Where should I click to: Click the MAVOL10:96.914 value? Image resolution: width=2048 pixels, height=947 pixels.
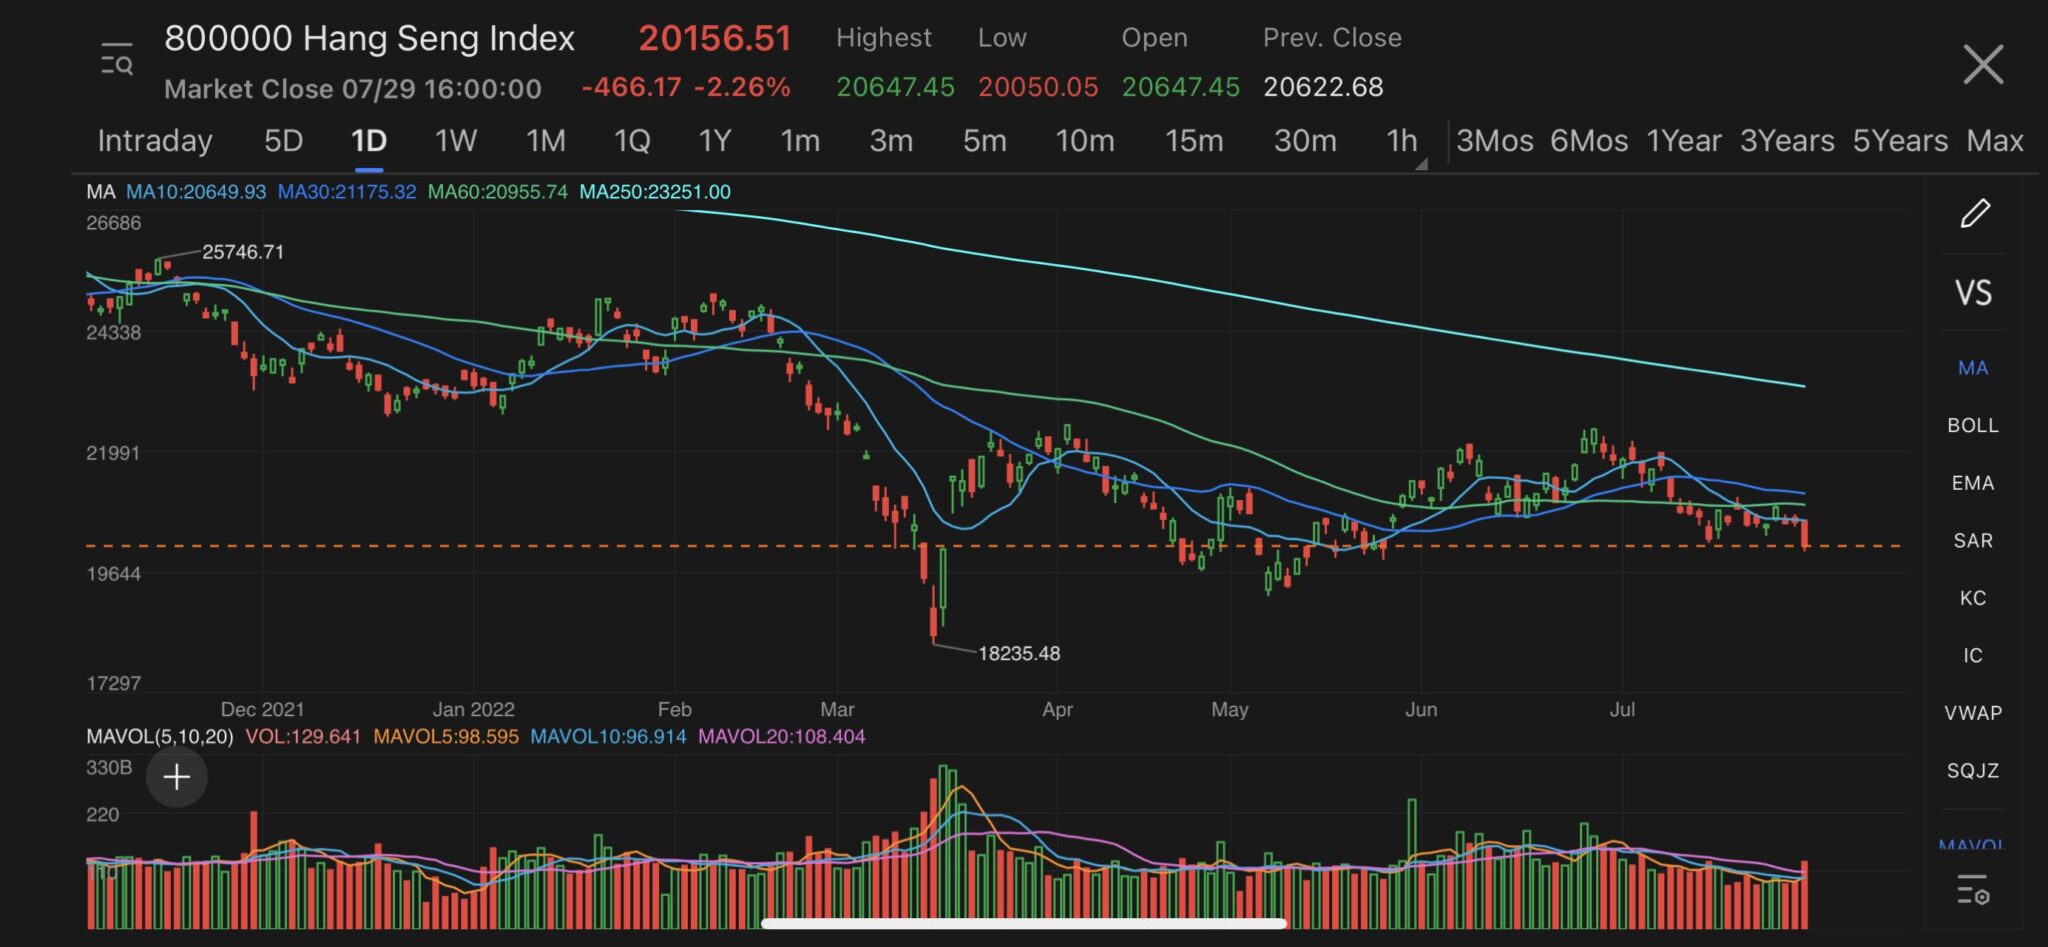coord(608,737)
